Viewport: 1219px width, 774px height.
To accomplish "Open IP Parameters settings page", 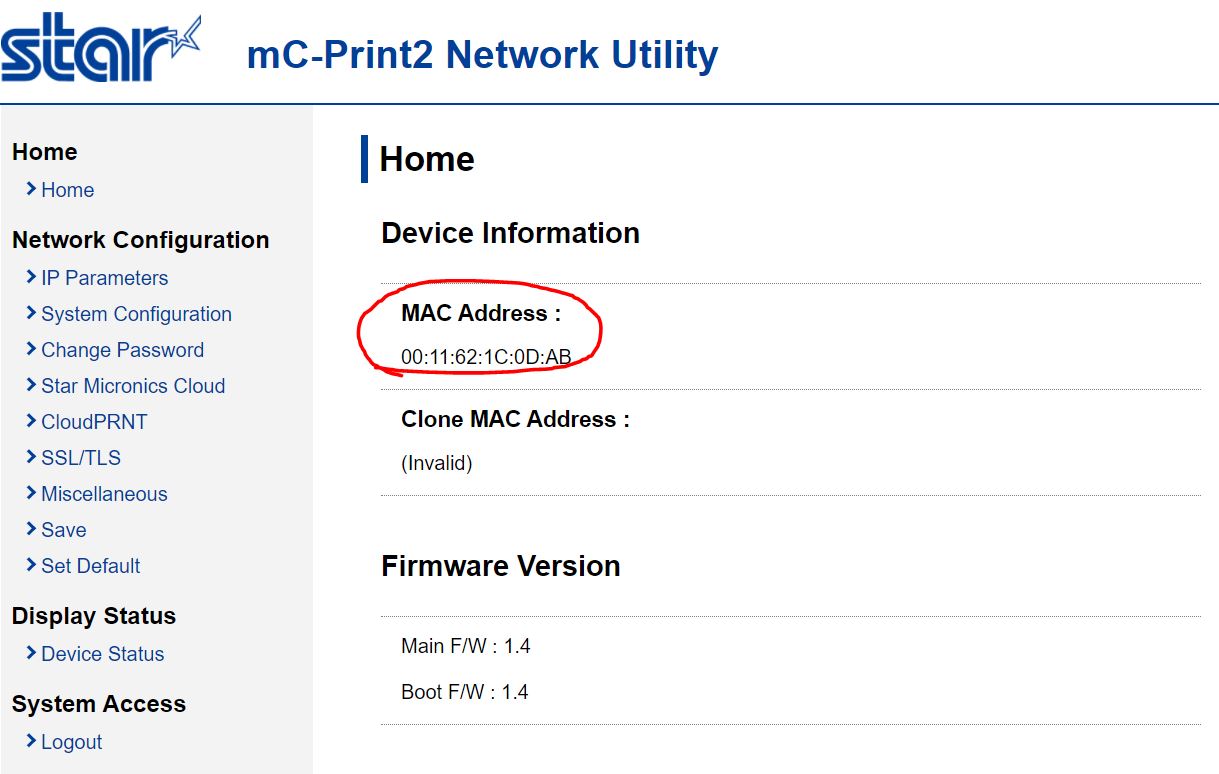I will [x=104, y=278].
